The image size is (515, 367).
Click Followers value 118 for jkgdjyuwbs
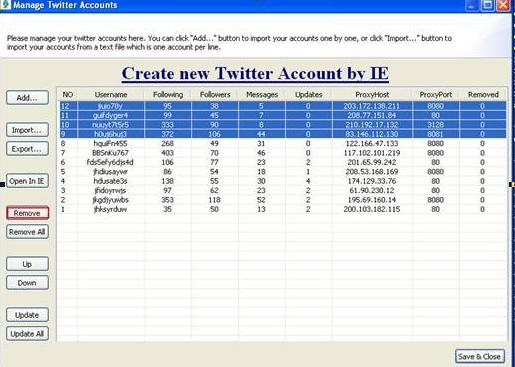click(214, 200)
